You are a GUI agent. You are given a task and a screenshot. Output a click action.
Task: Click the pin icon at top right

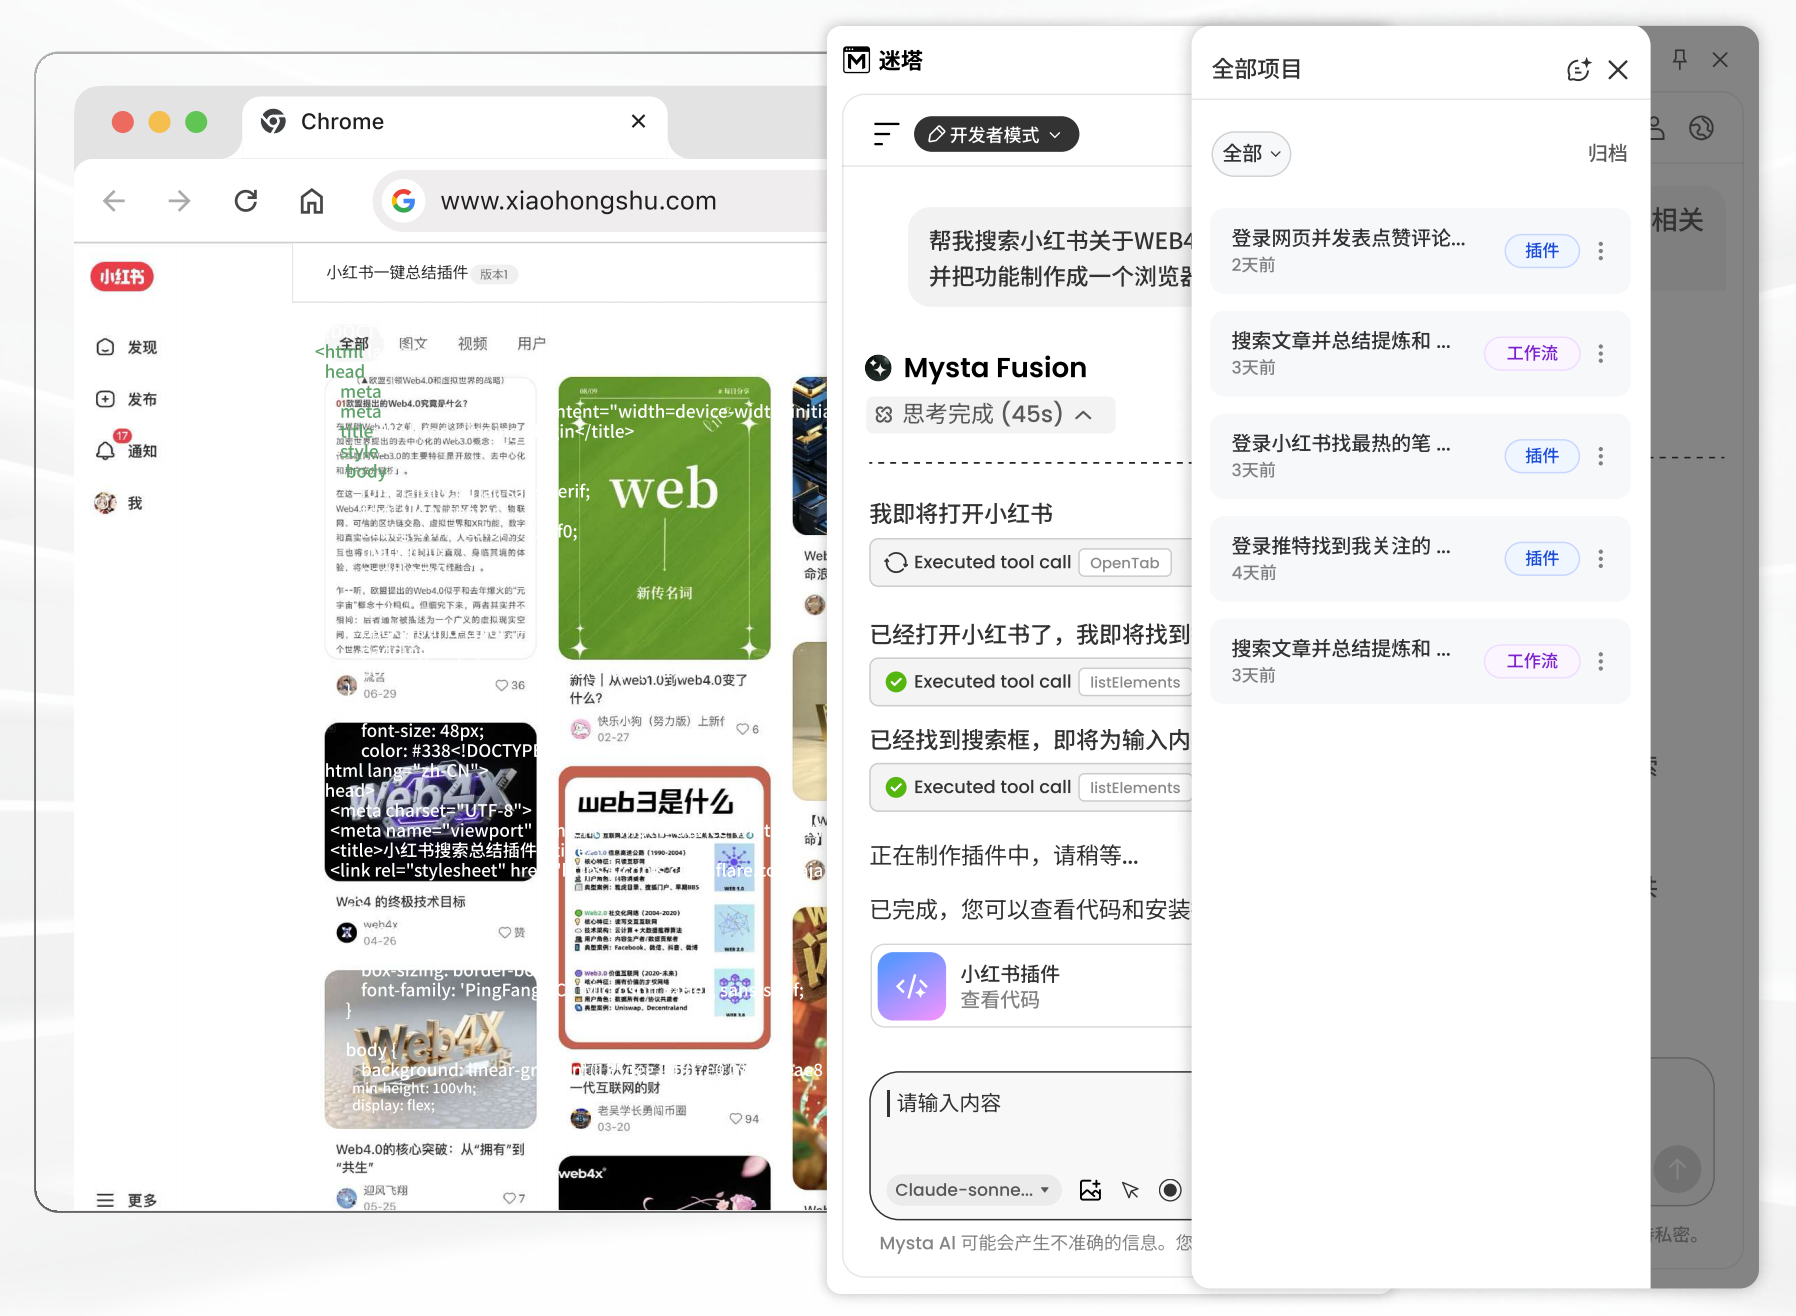(1679, 60)
